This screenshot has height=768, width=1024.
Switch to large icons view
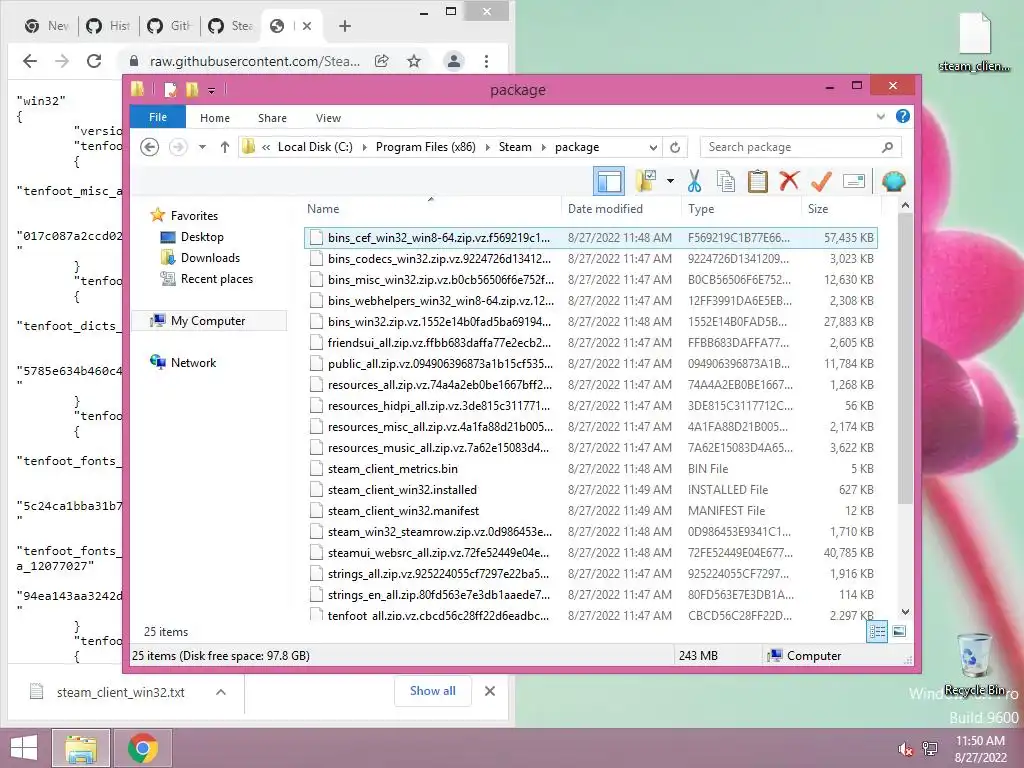coord(899,631)
